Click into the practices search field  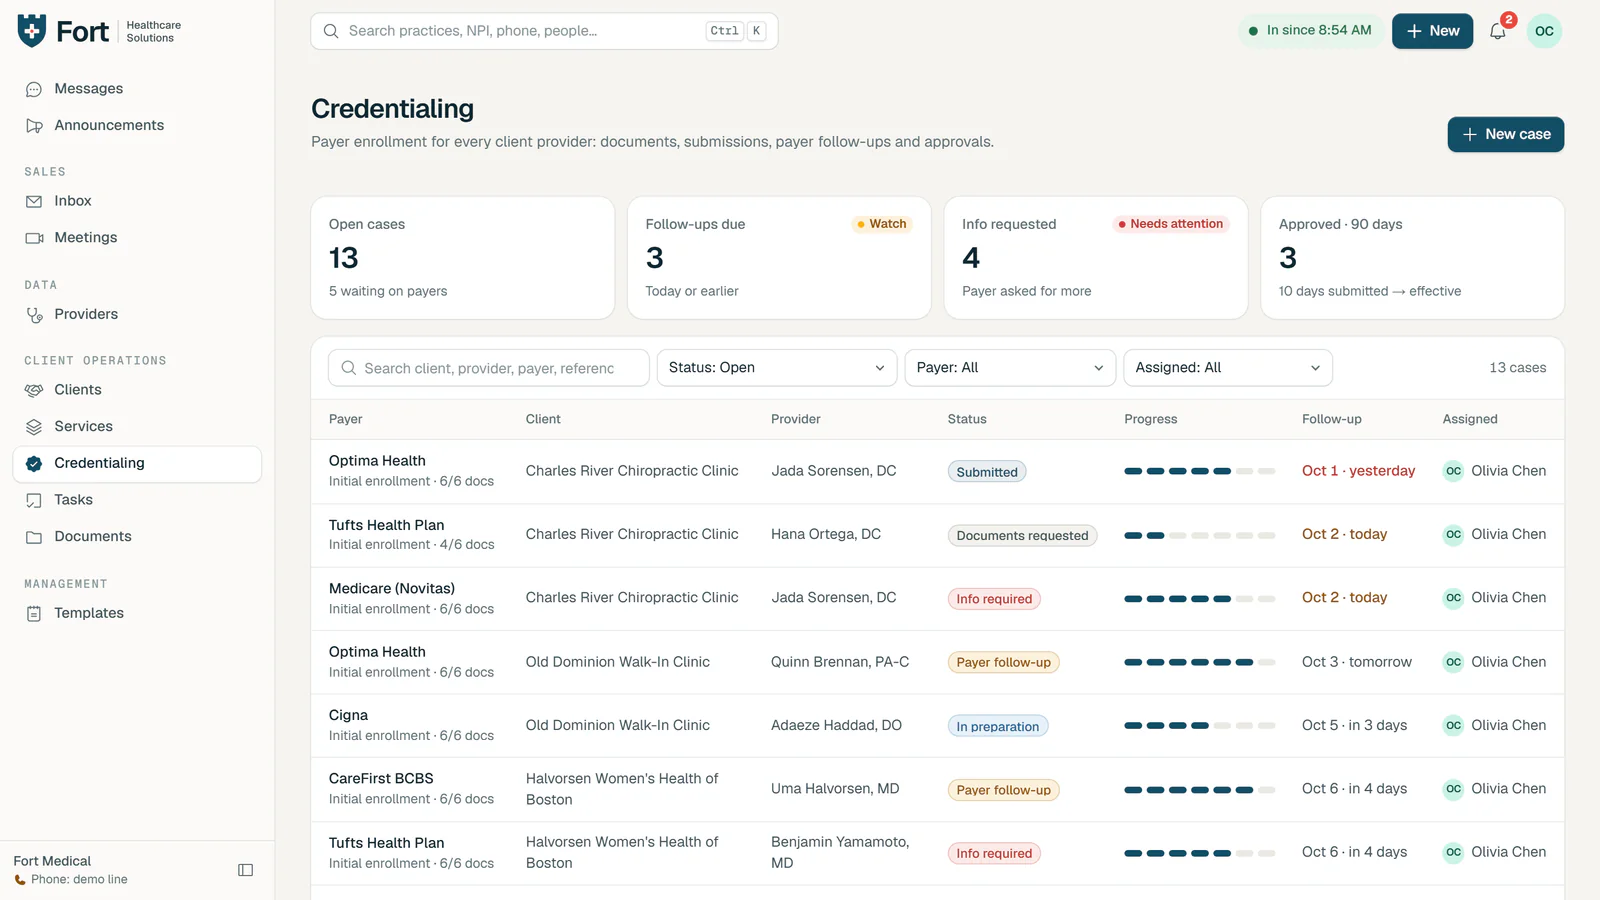click(x=544, y=31)
